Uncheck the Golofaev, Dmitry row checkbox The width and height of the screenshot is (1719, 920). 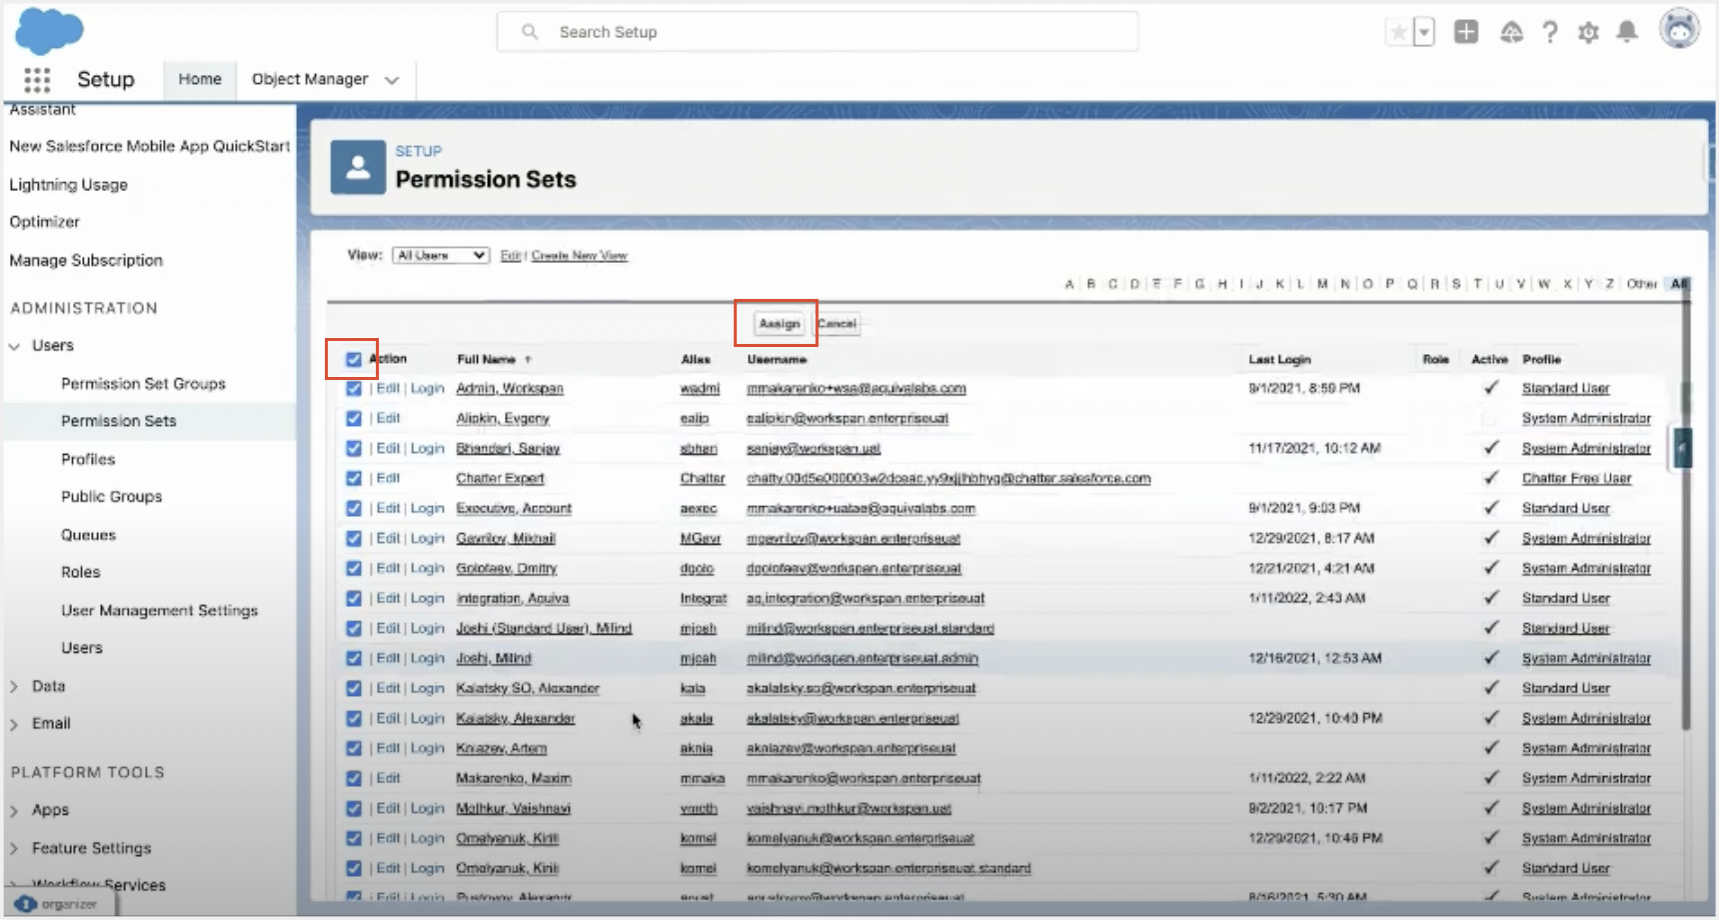[x=354, y=568]
